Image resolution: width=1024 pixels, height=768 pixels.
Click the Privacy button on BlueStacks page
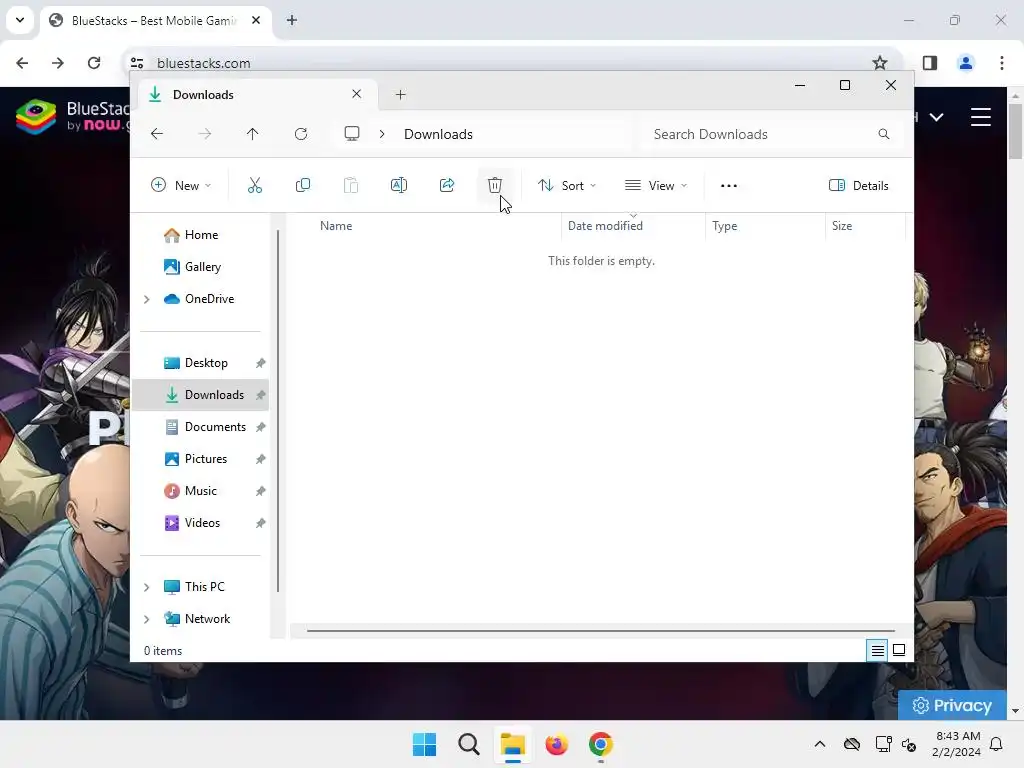(x=952, y=705)
